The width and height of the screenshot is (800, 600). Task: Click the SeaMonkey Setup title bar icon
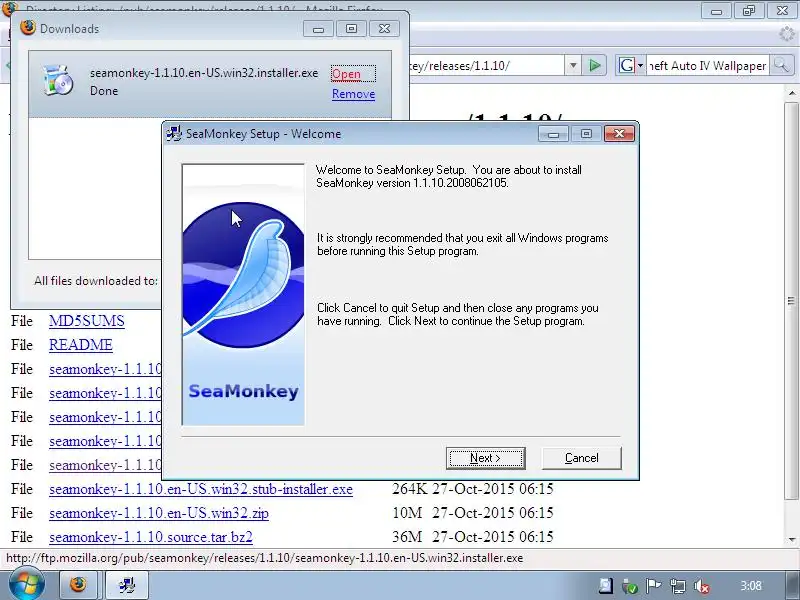(x=174, y=134)
